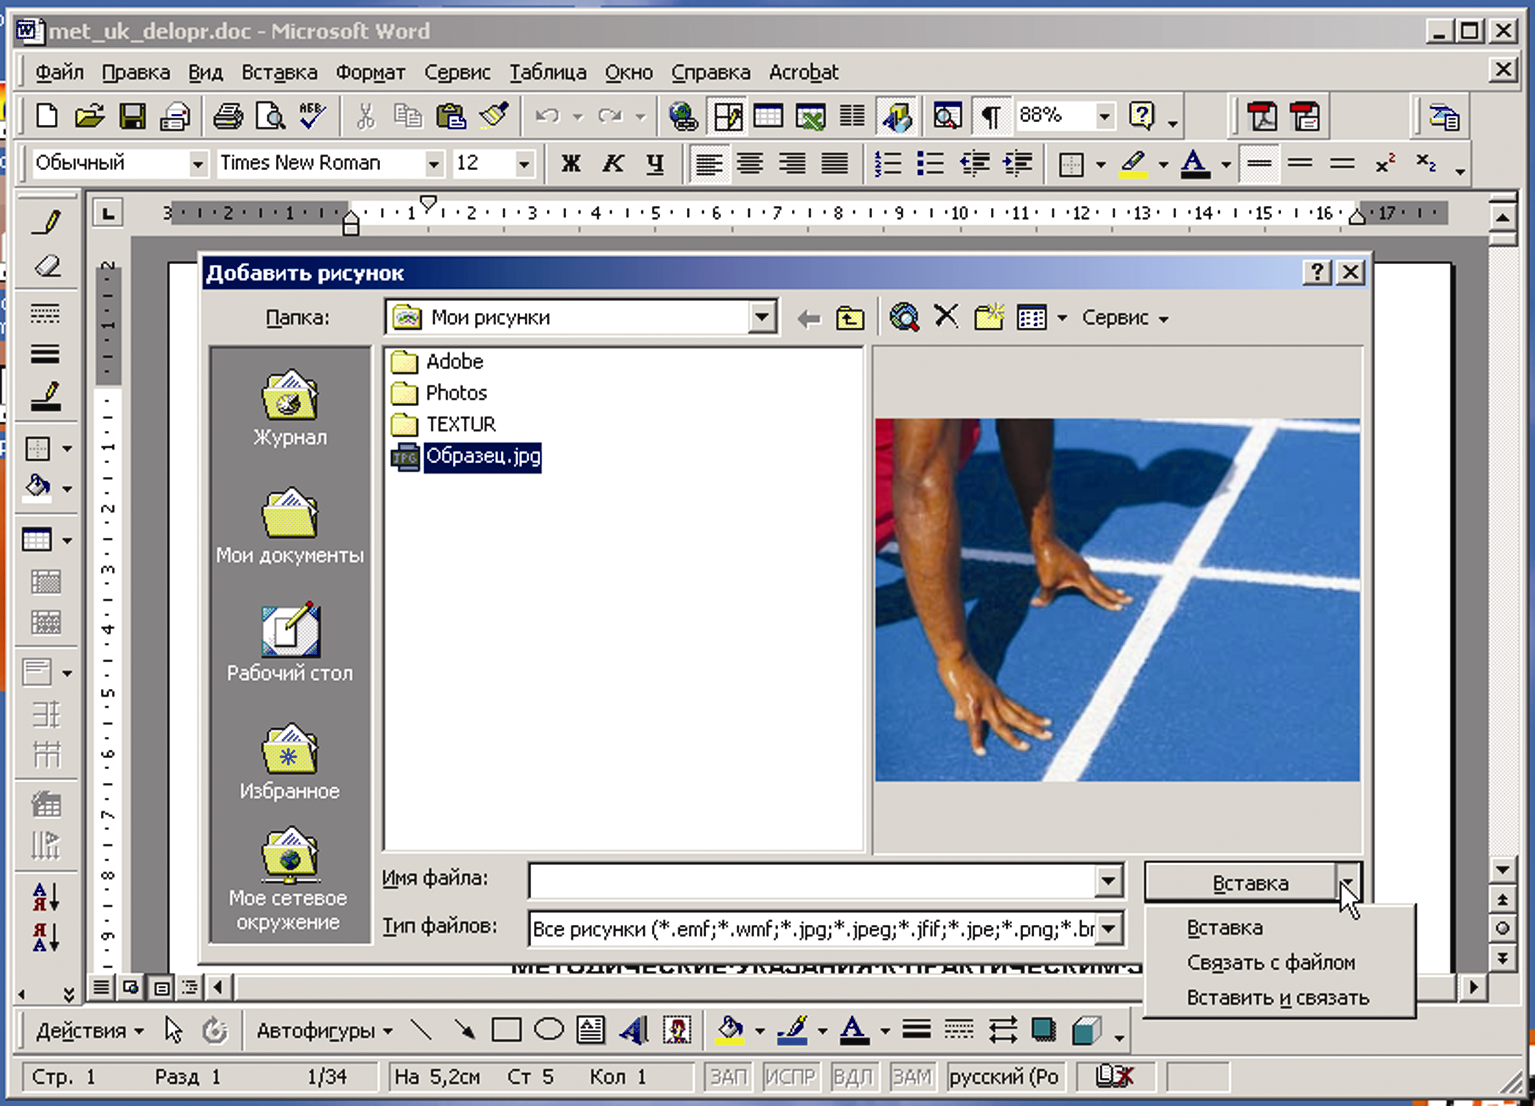Screen dimensions: 1535x1106
Task: Go up one folder level icon
Action: click(850, 319)
